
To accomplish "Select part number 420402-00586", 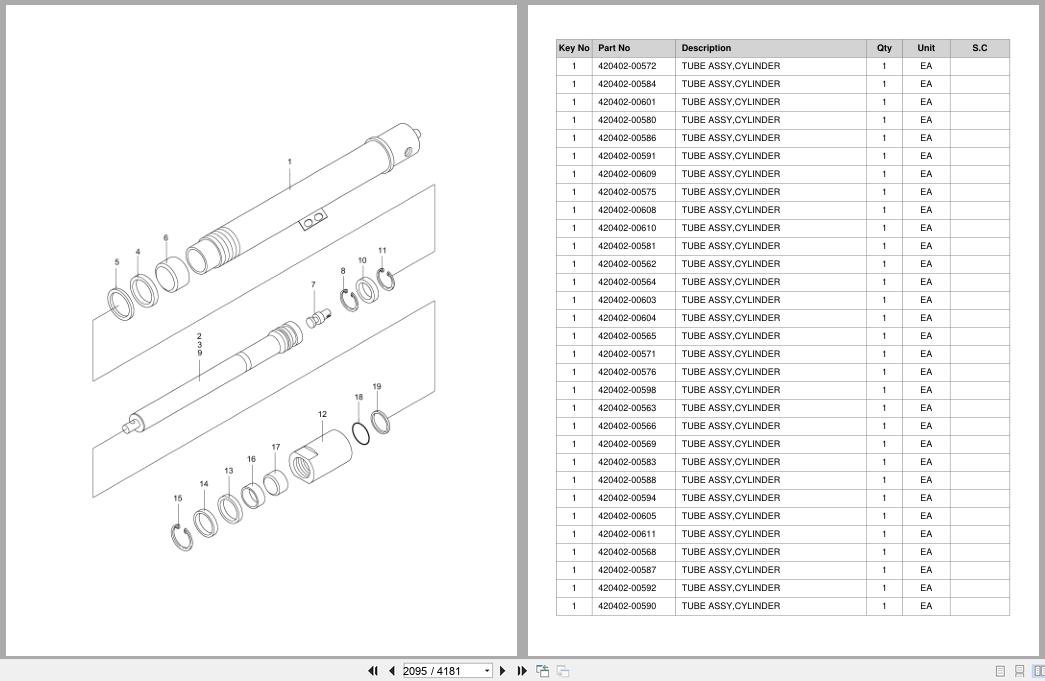I will 626,138.
